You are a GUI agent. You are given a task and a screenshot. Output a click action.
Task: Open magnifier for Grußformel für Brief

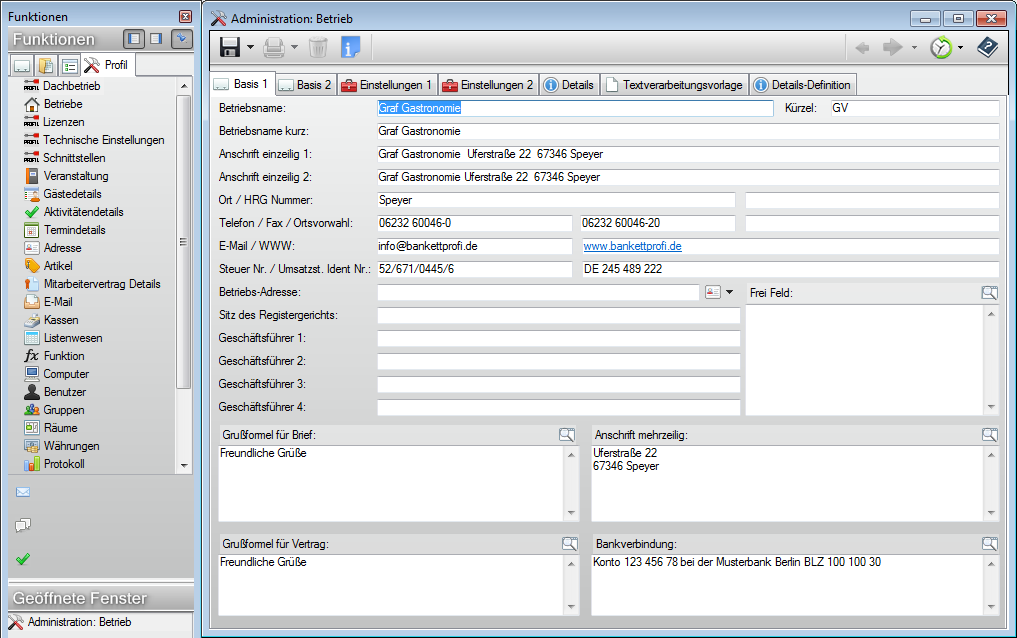568,435
